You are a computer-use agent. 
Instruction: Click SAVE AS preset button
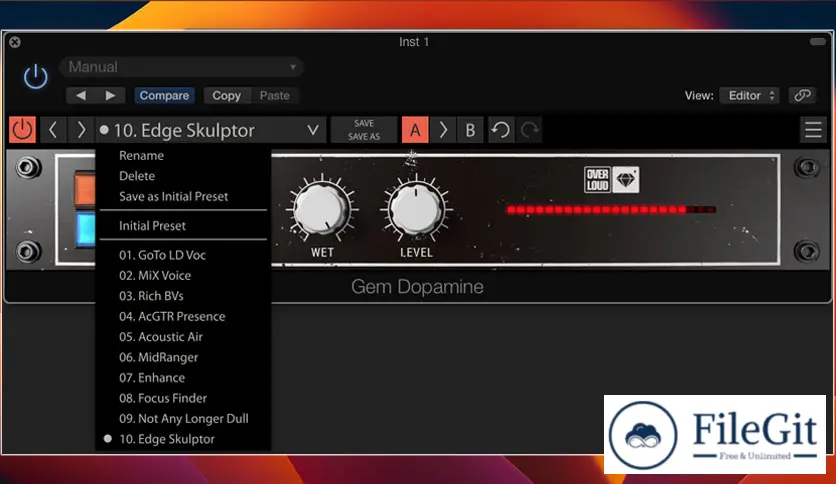click(x=364, y=136)
